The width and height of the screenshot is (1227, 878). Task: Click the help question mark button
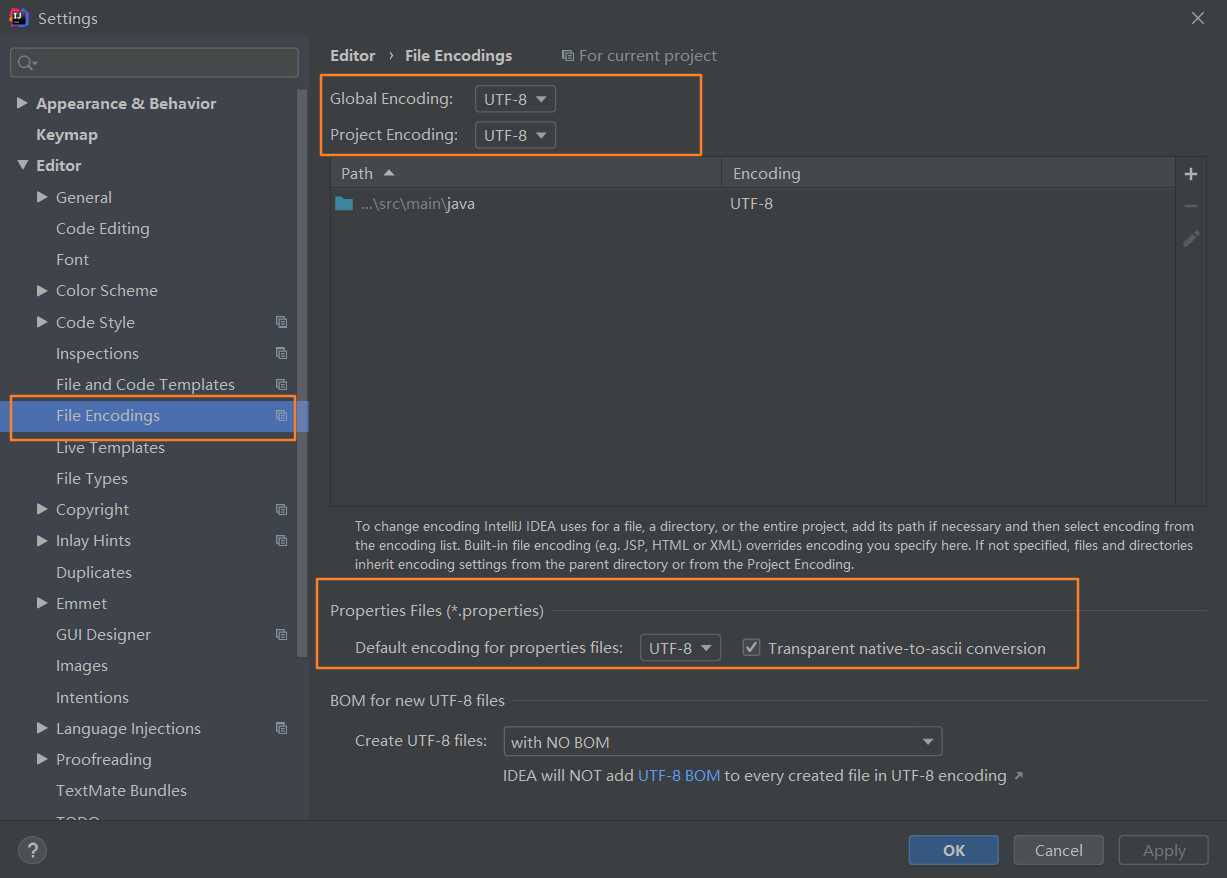32,850
